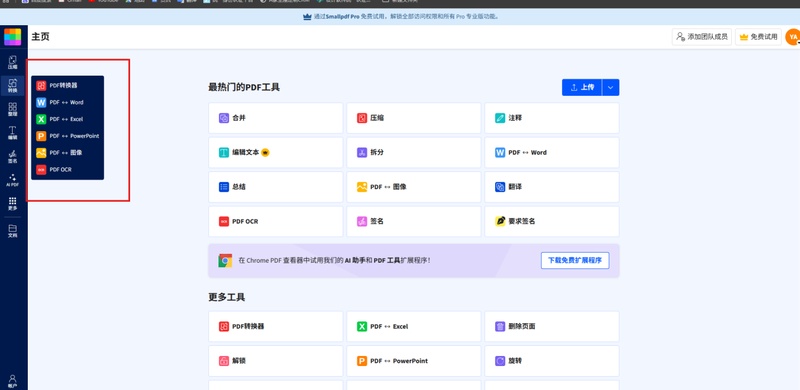This screenshot has height=390, width=800.
Task: Open 账户 at the sidebar bottom
Action: 12,381
